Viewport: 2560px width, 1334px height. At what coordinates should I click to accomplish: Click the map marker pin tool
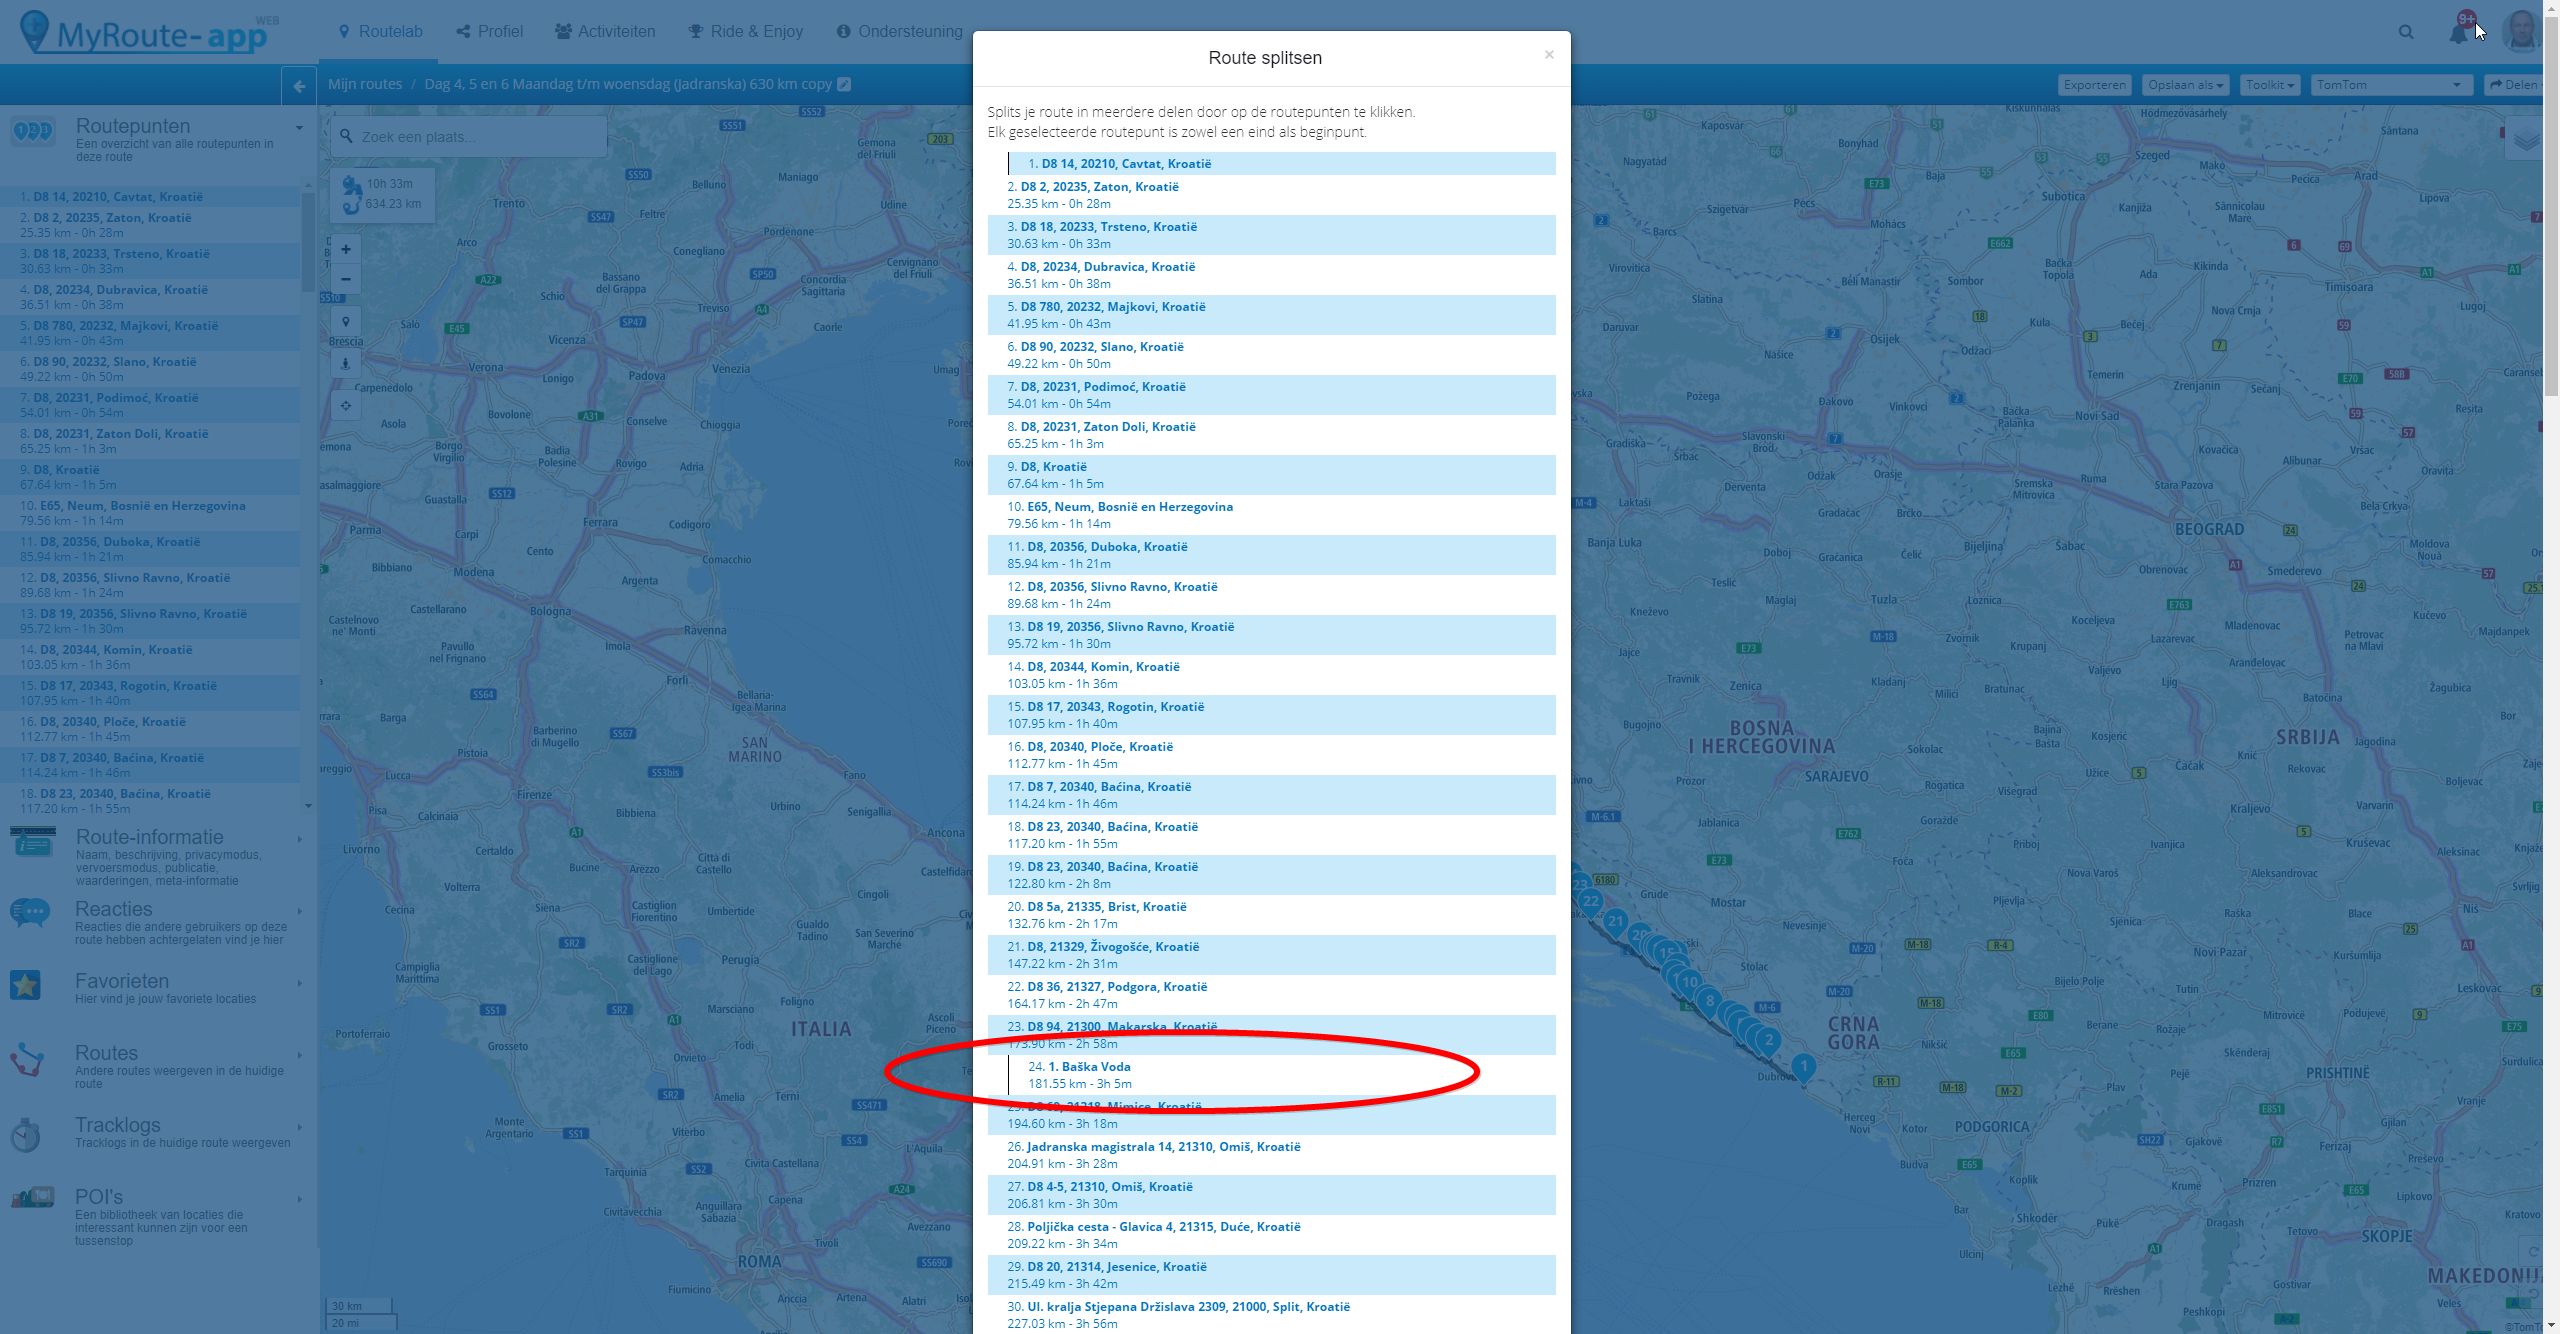(x=346, y=321)
